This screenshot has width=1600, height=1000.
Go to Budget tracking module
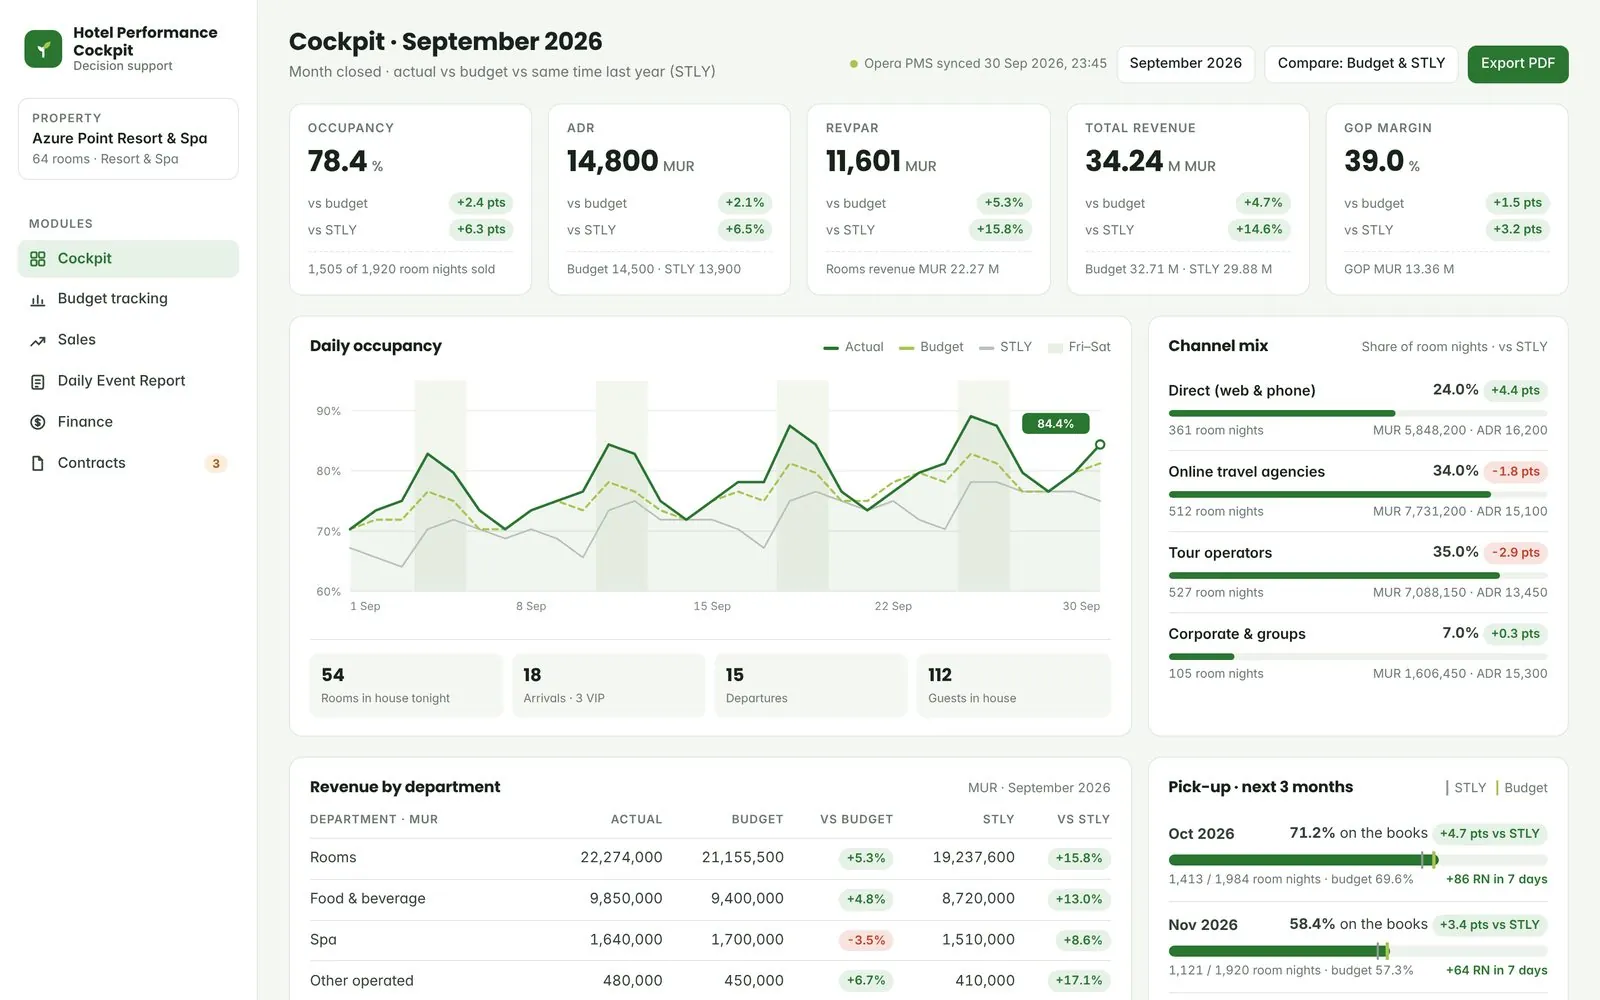tap(128, 299)
